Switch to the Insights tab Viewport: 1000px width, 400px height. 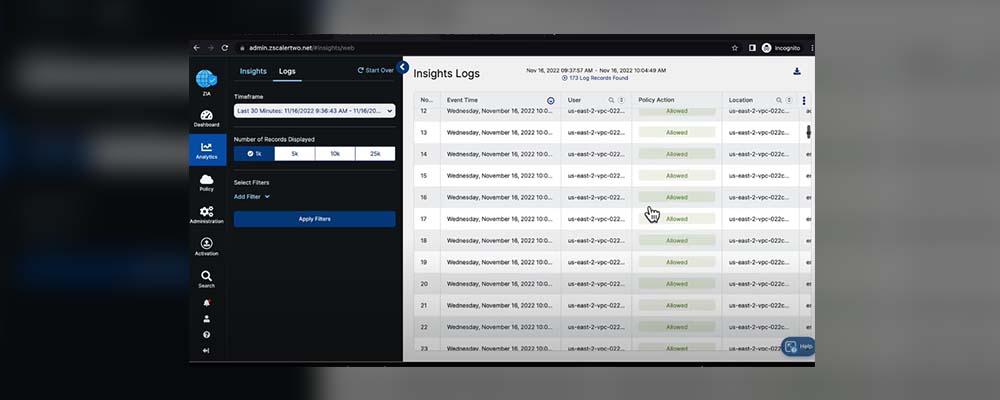click(x=253, y=71)
